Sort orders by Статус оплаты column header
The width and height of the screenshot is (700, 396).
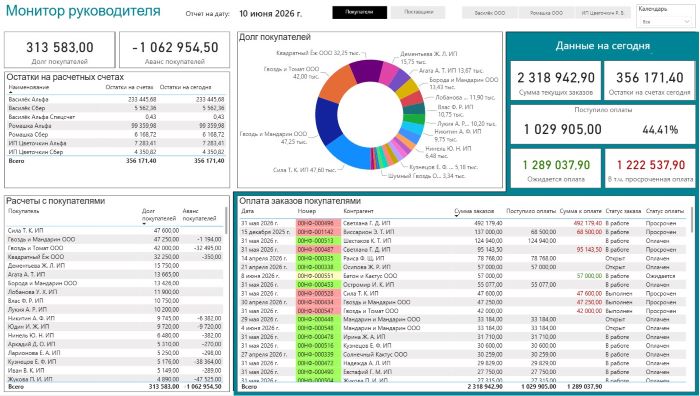pos(664,211)
